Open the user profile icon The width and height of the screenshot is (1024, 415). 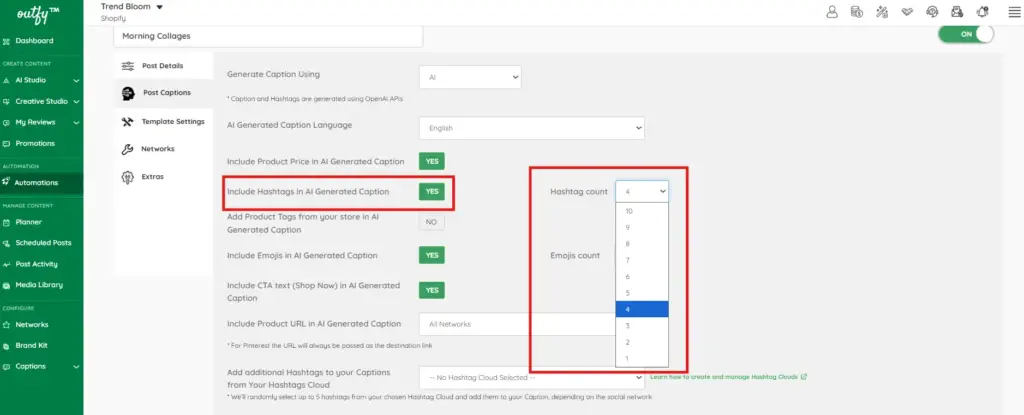[x=832, y=11]
